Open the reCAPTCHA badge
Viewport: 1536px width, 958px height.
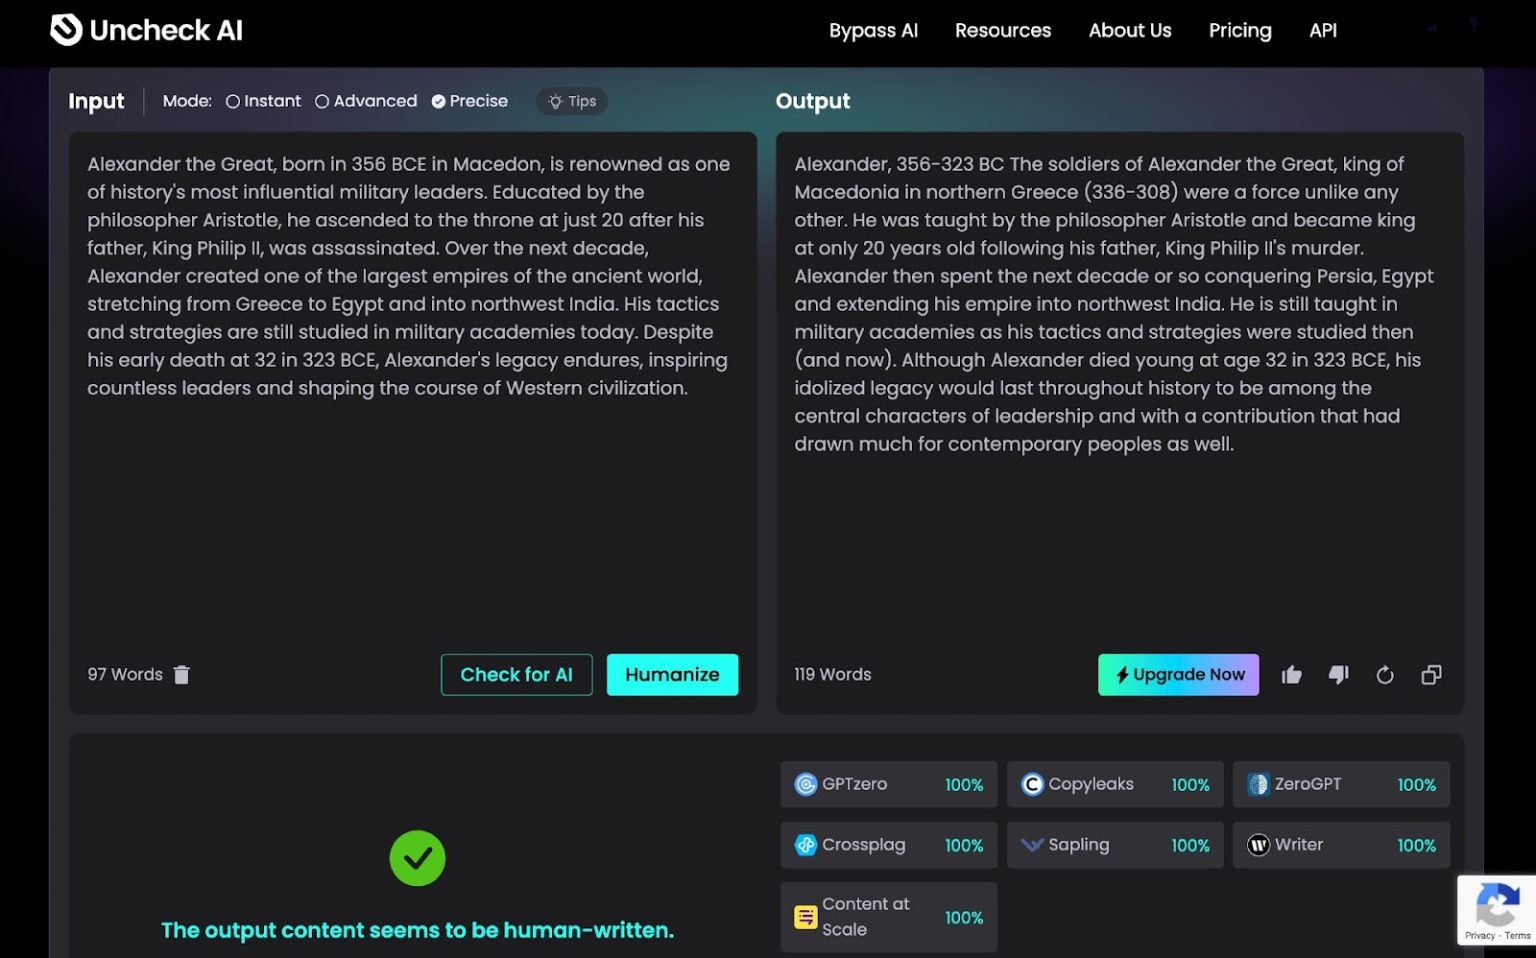[x=1497, y=908]
